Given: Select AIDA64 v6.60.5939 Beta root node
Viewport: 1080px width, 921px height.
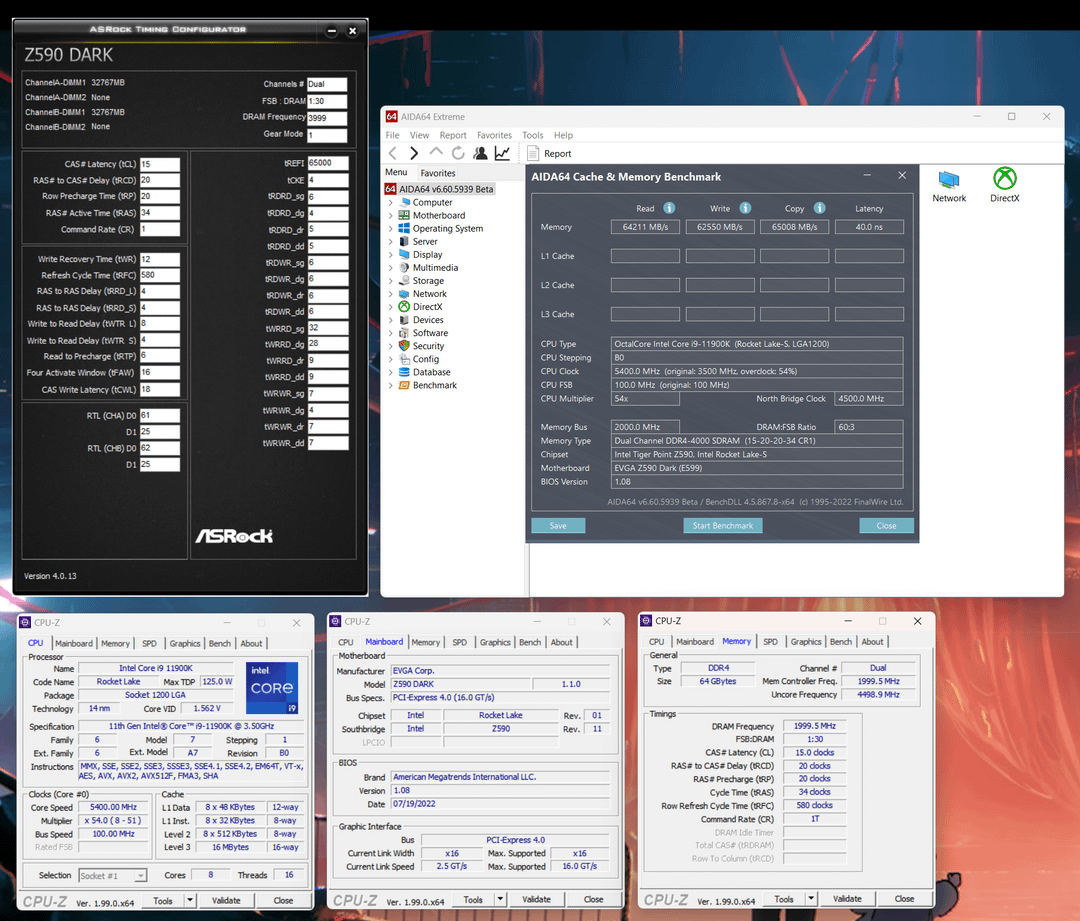Looking at the screenshot, I should point(446,189).
